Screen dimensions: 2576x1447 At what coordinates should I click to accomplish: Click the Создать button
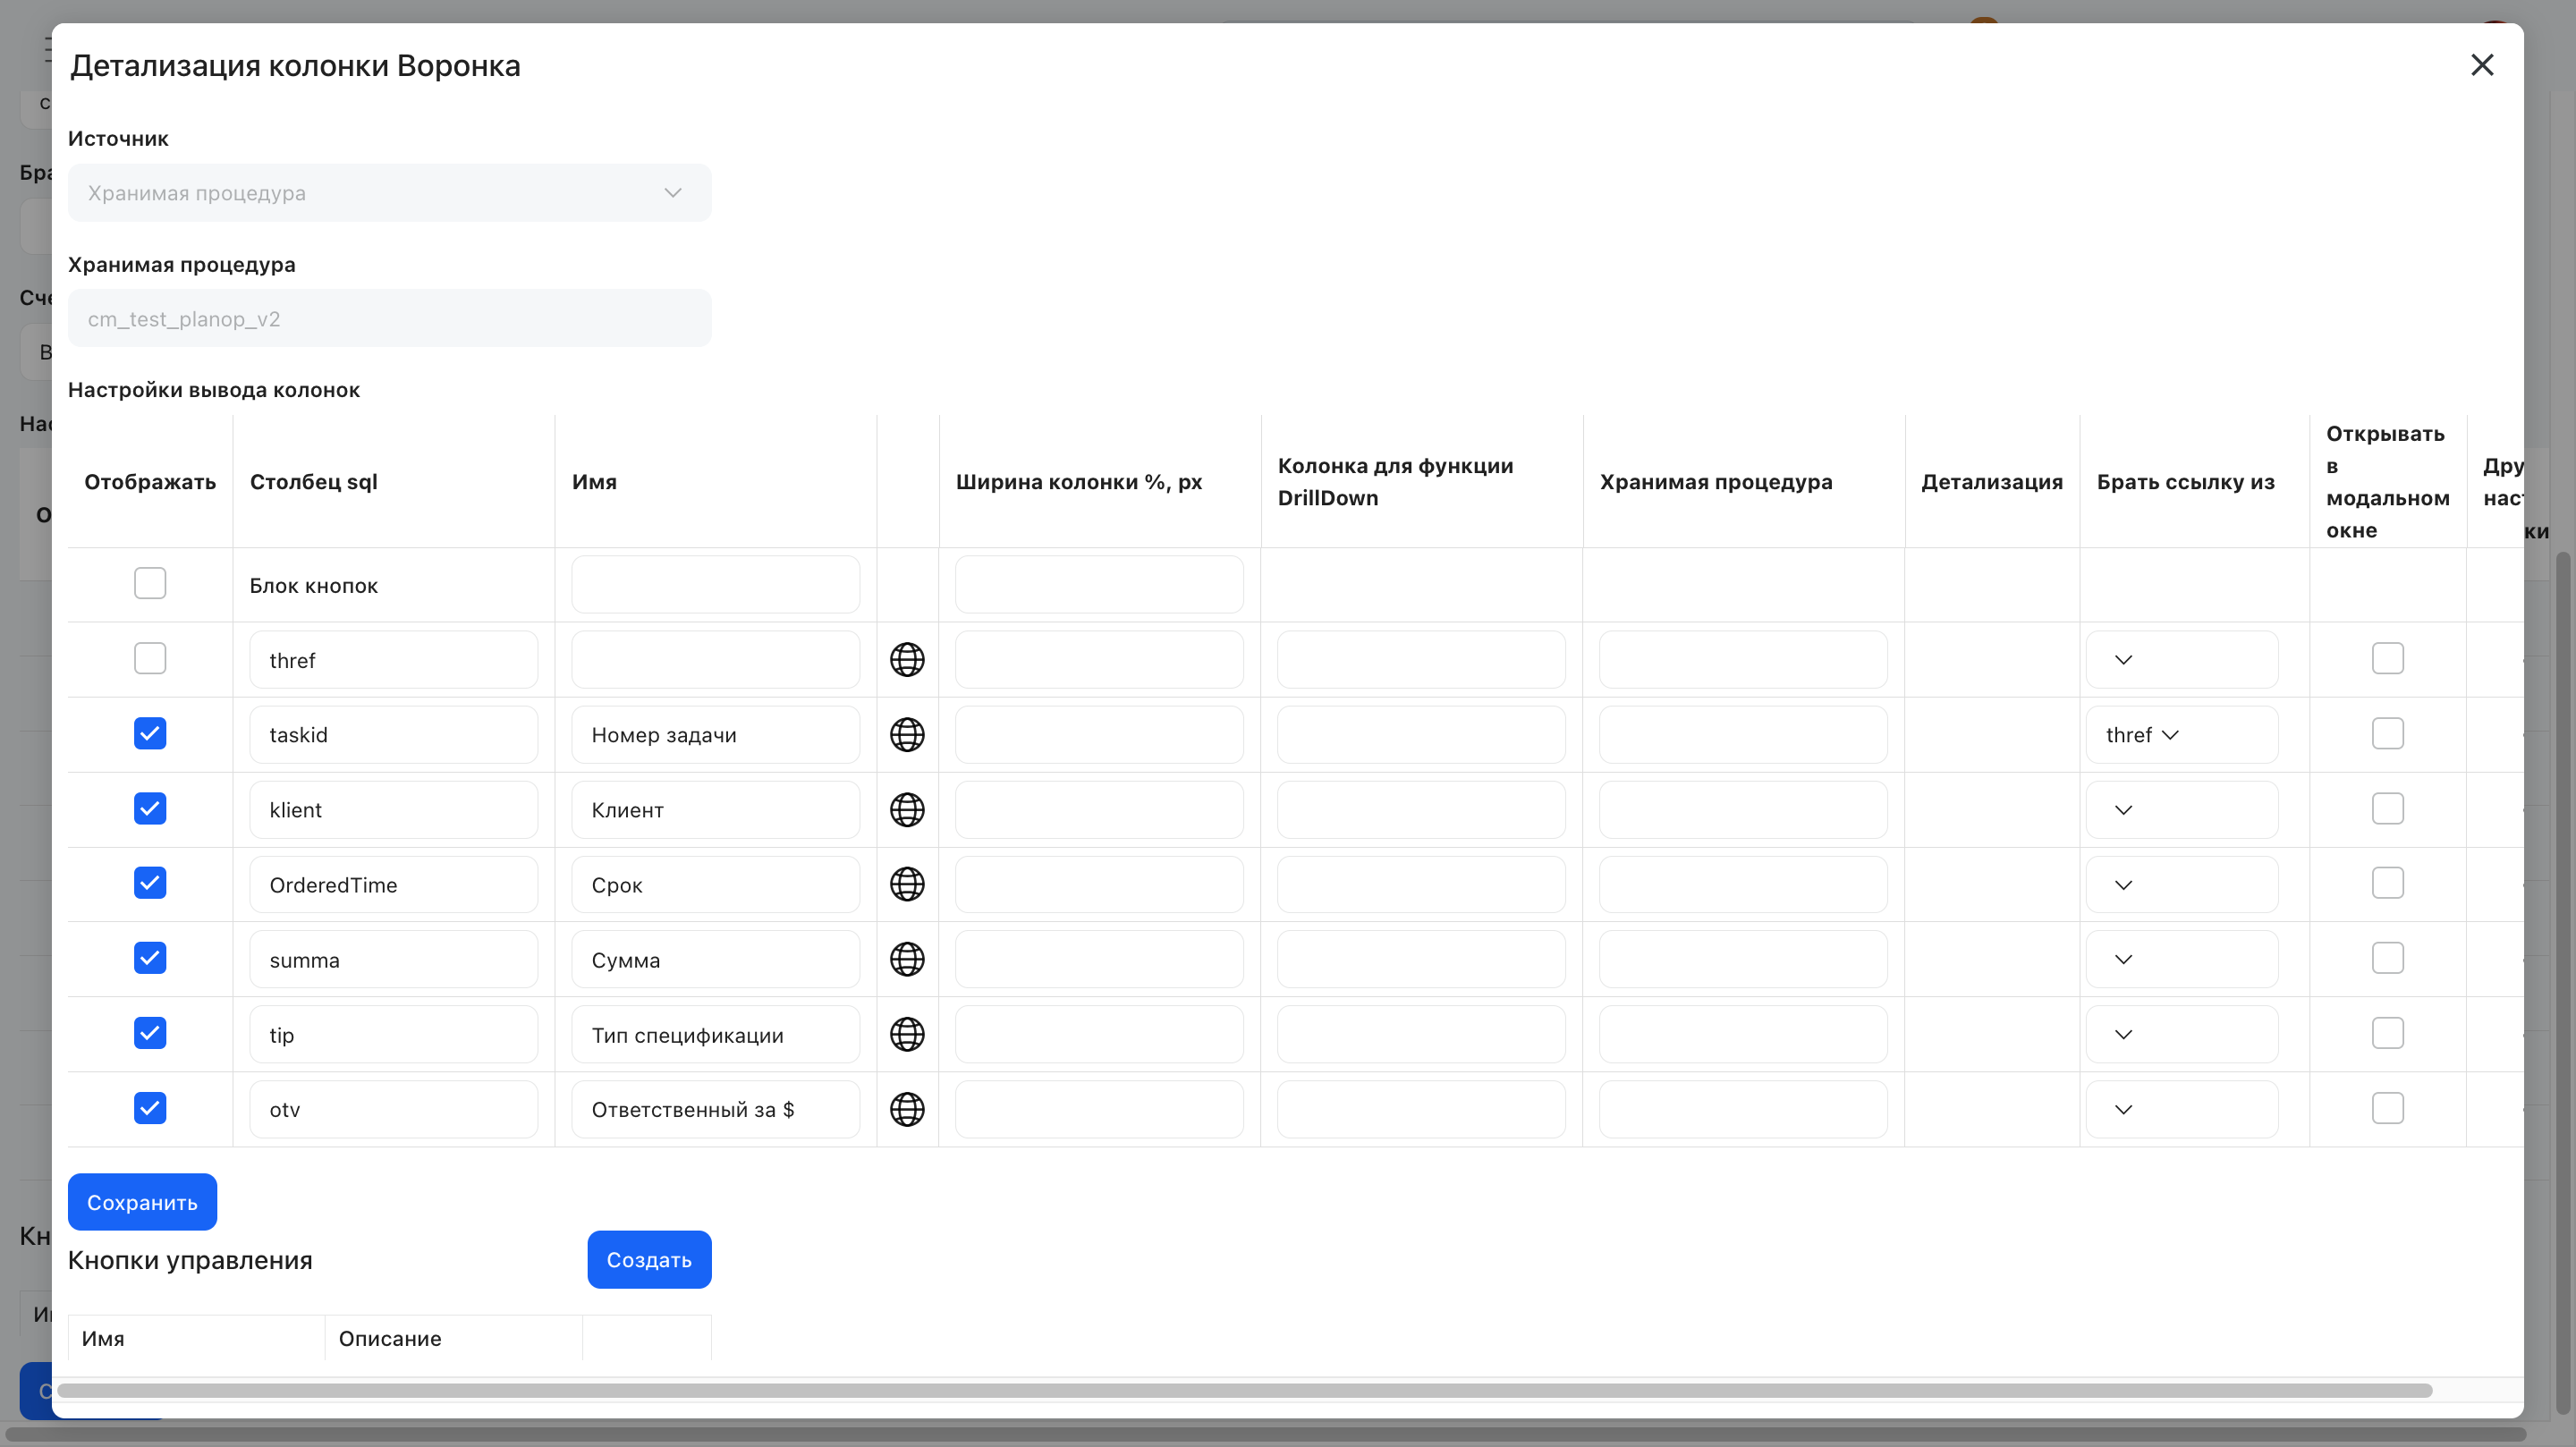pos(649,1260)
